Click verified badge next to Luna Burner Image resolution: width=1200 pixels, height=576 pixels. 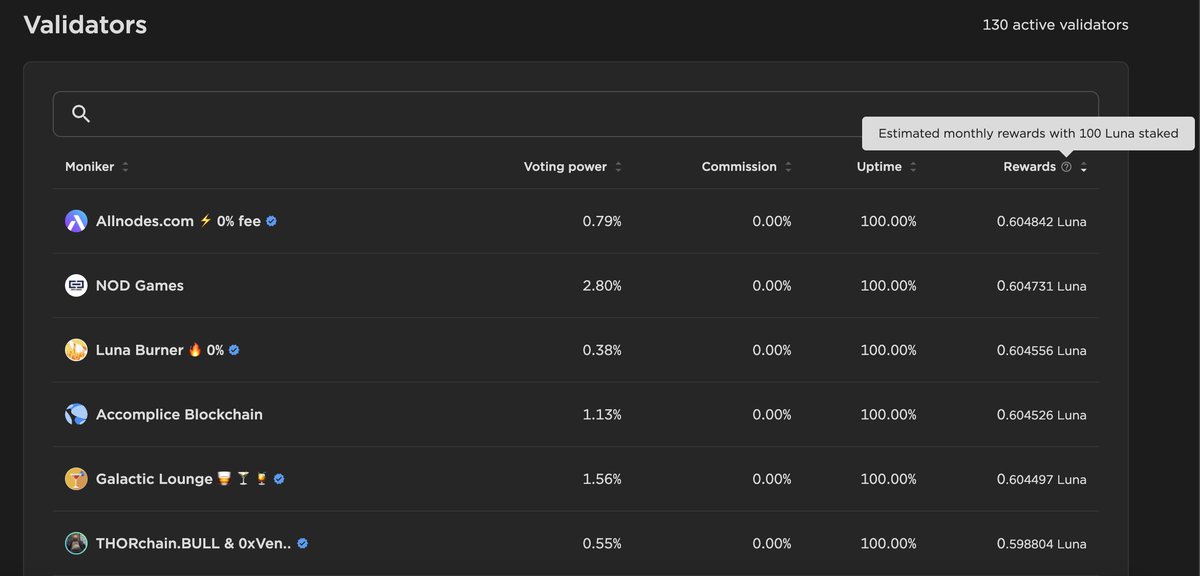[234, 350]
